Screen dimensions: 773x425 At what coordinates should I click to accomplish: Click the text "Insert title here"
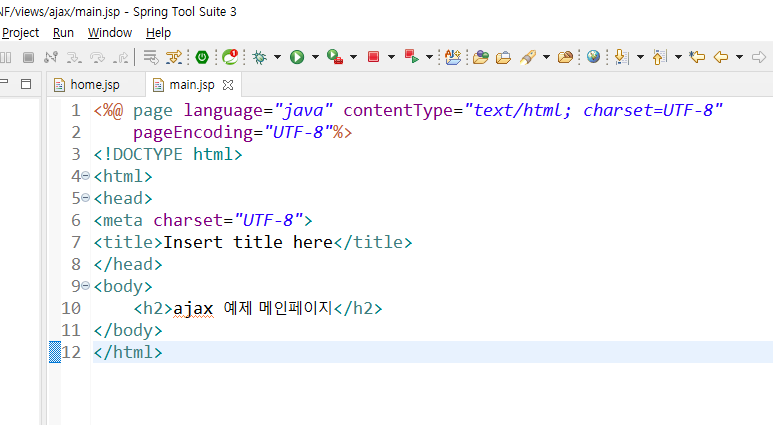(x=247, y=242)
